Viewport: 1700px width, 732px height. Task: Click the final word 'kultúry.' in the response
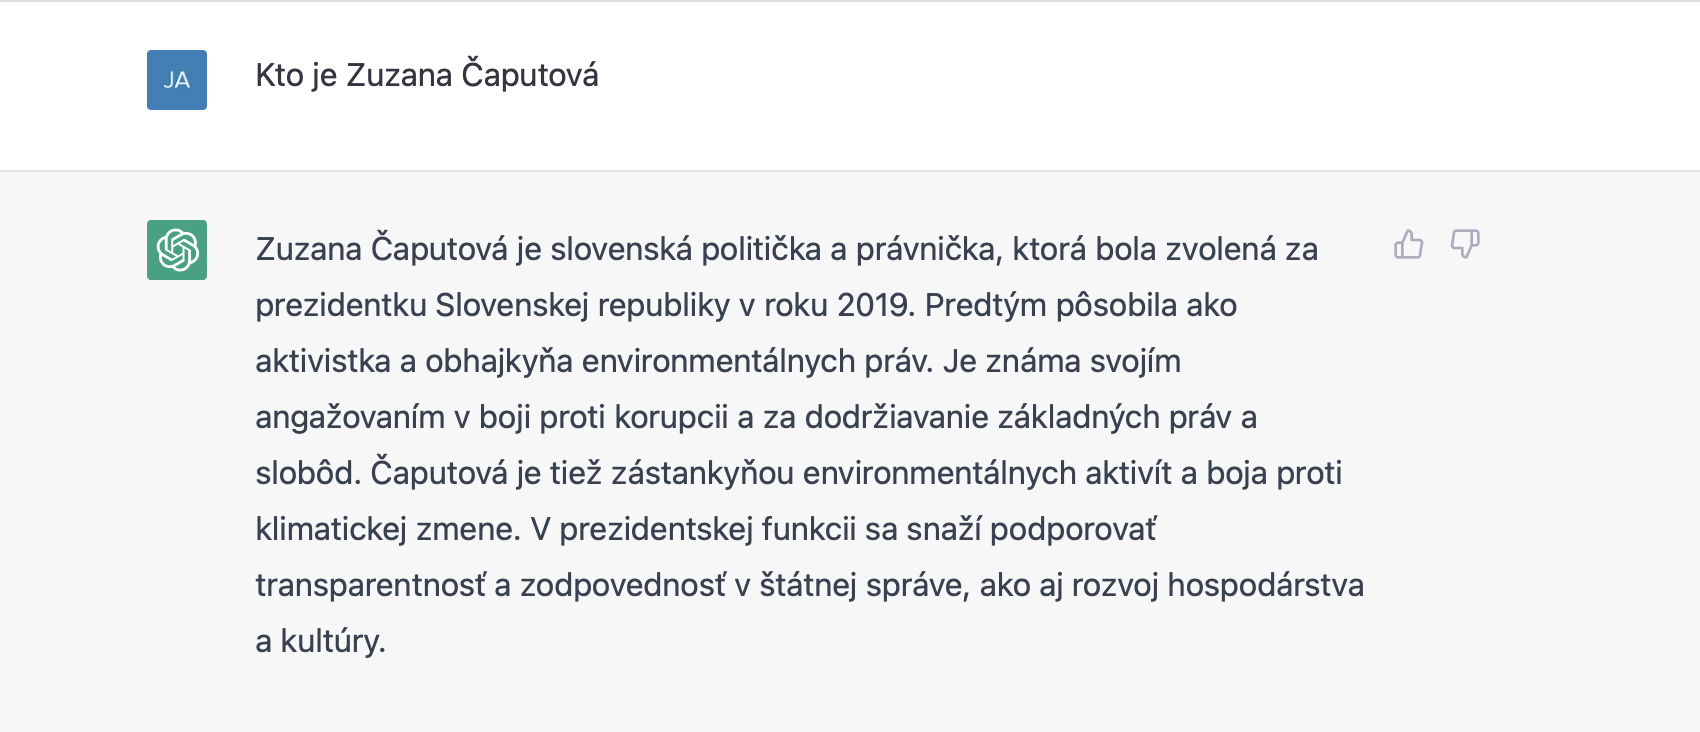coord(333,641)
